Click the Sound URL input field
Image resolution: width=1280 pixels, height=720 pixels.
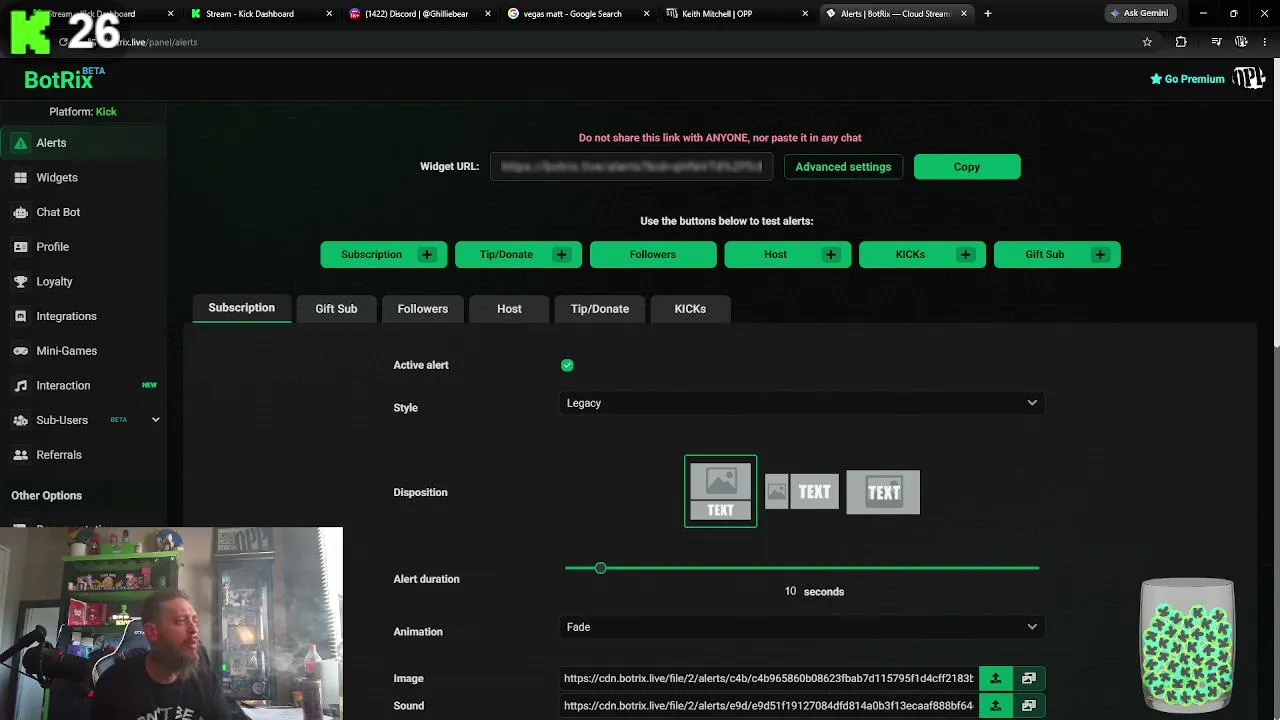(x=769, y=705)
